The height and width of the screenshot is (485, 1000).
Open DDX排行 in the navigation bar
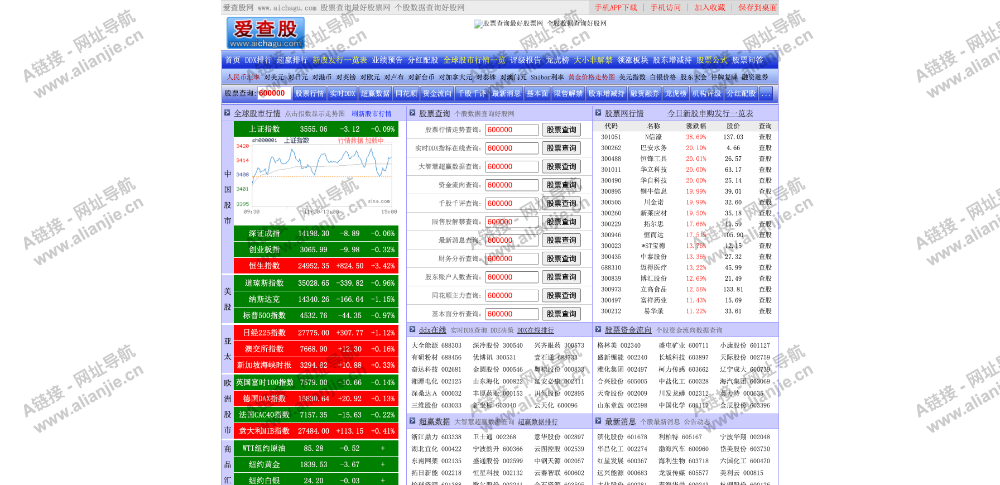point(258,60)
